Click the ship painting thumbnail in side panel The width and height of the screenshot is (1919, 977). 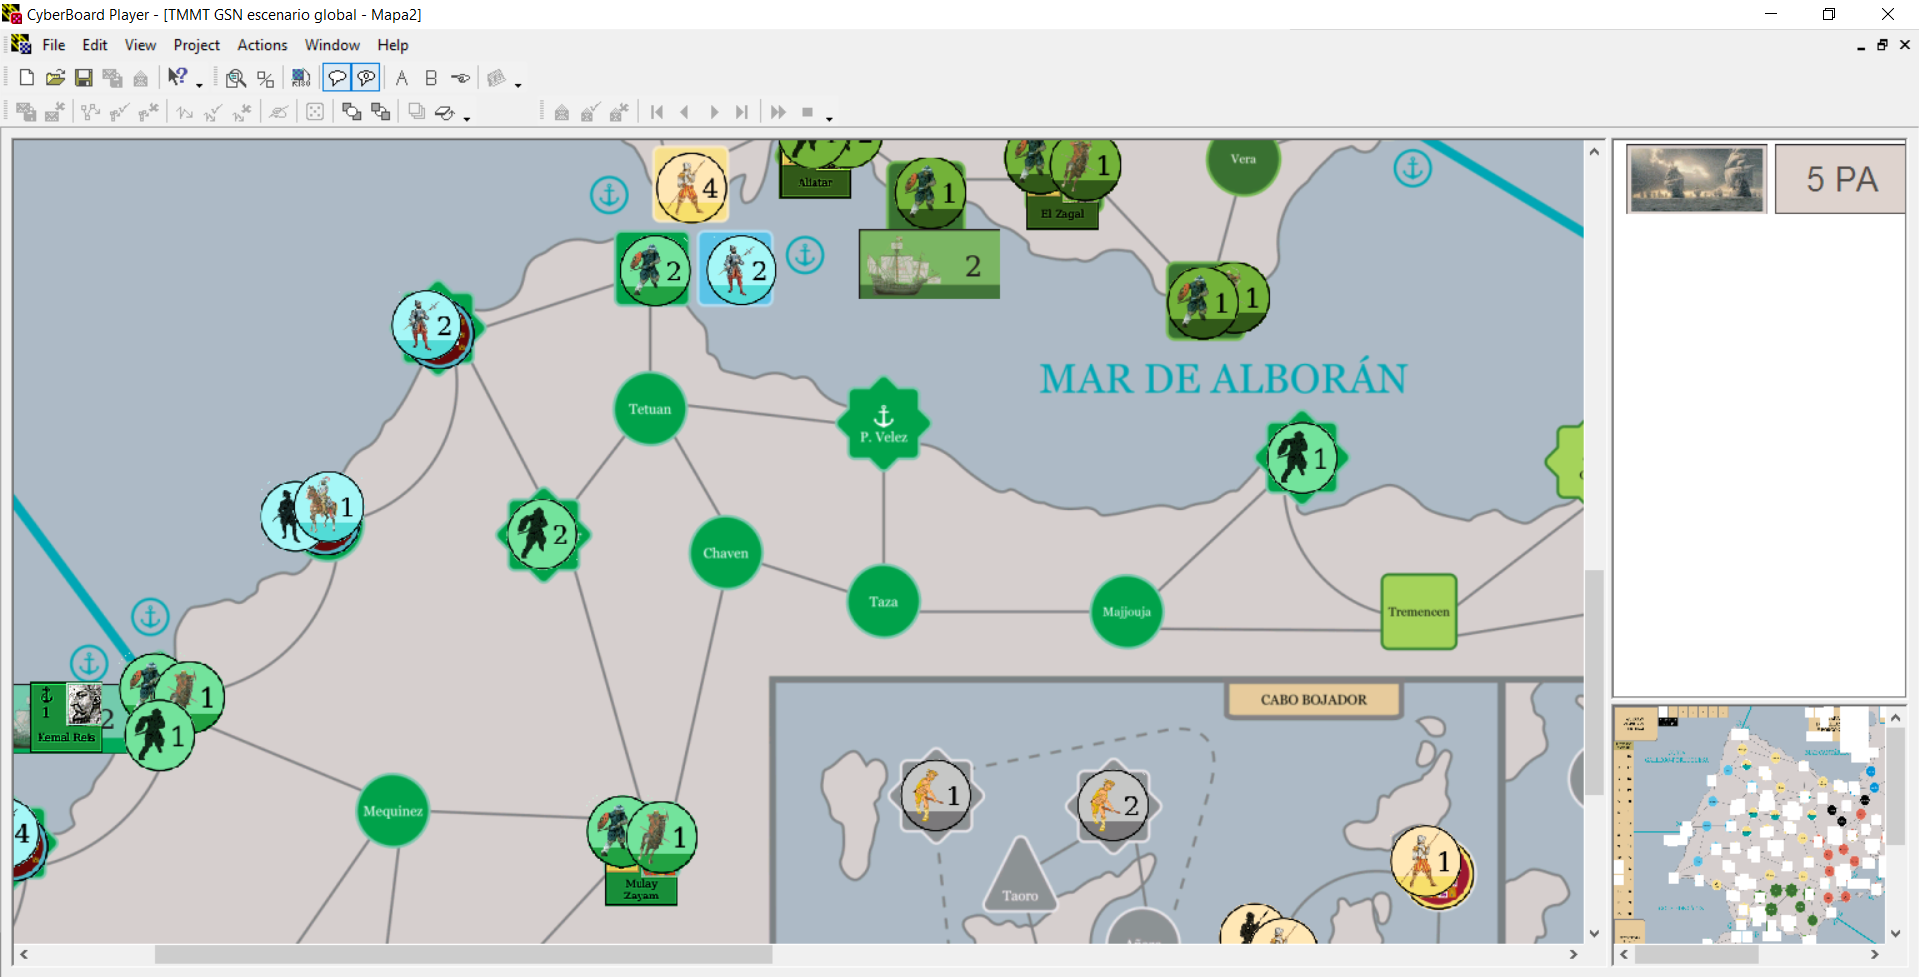(x=1697, y=179)
